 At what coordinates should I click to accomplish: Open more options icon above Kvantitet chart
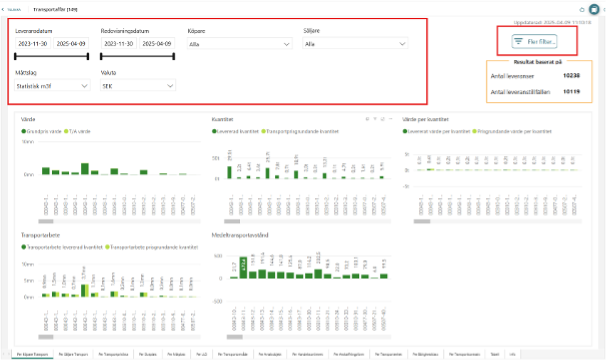click(390, 119)
